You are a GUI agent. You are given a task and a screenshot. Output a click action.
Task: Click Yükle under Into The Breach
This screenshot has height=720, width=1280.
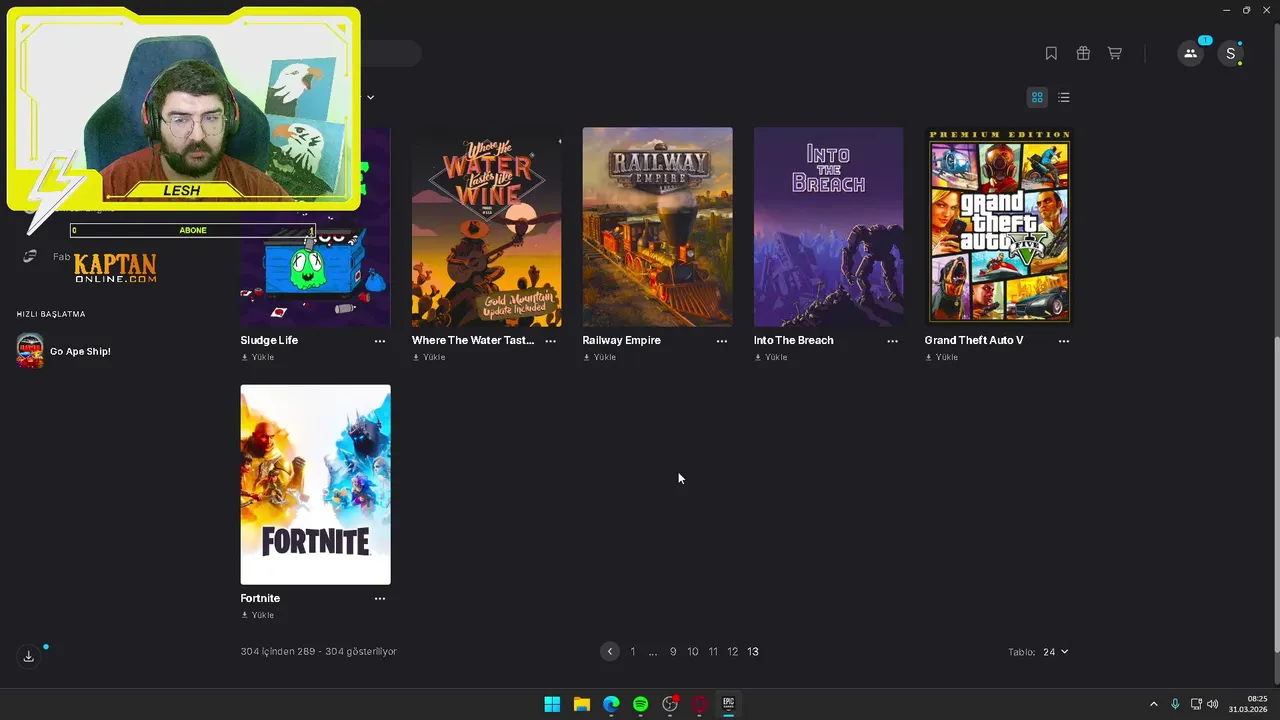771,357
